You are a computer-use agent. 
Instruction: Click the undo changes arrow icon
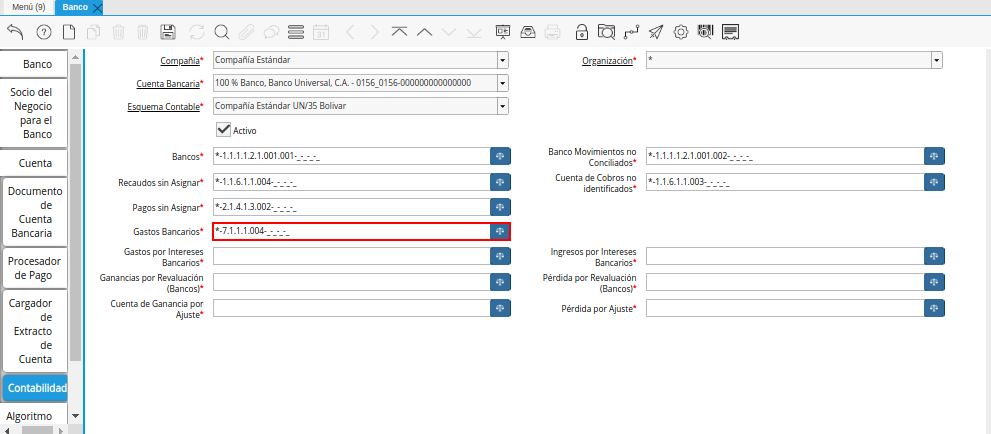tap(15, 32)
